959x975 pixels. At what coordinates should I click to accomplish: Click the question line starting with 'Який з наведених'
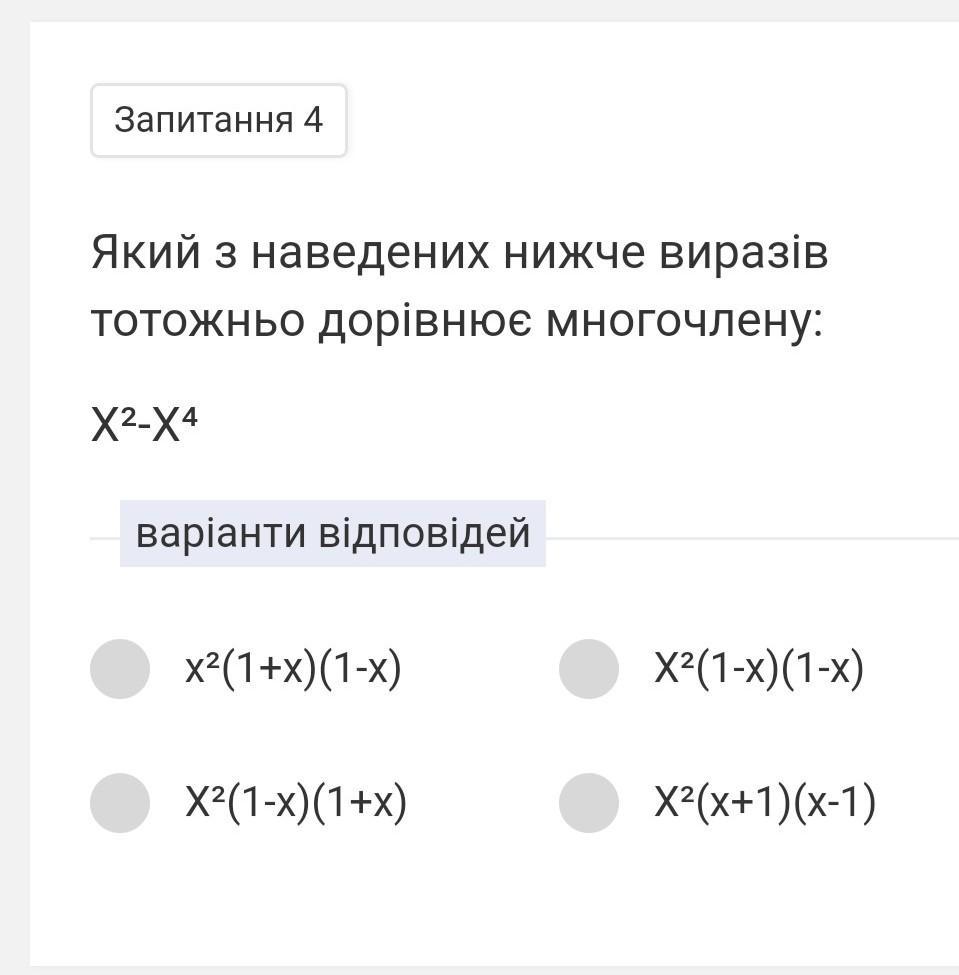(x=459, y=253)
